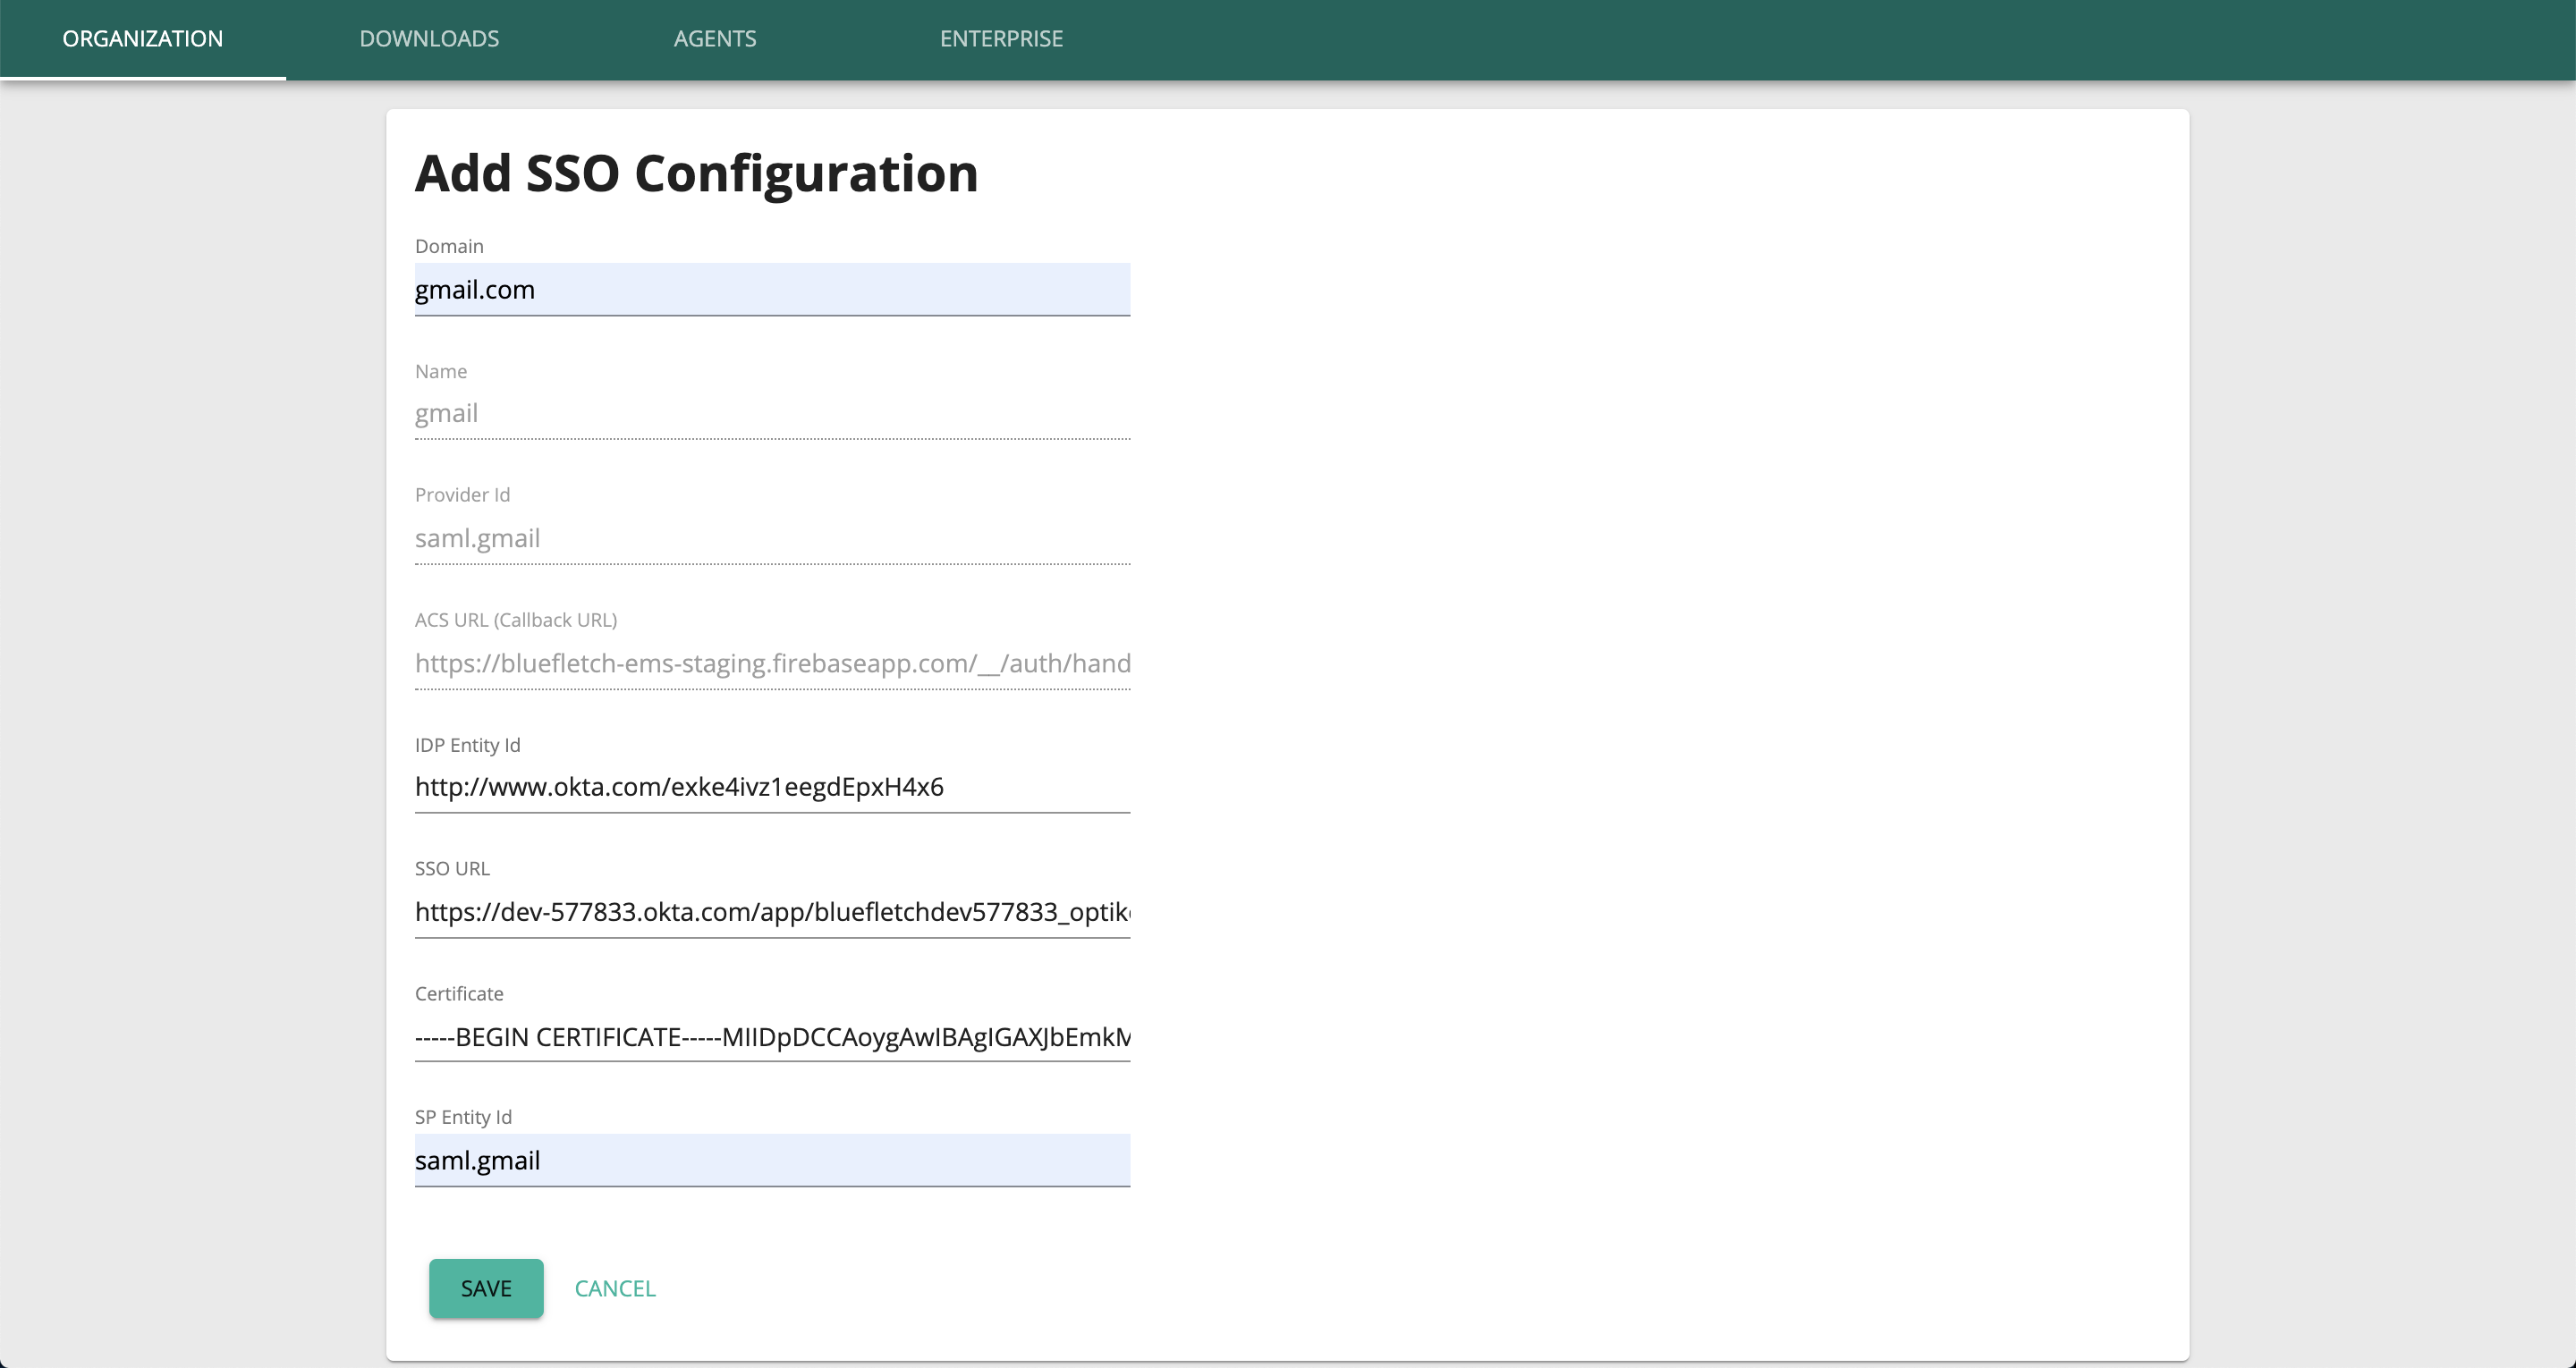Click the disabled Name field showing gmail
Image resolution: width=2576 pixels, height=1368 pixels.
[772, 414]
